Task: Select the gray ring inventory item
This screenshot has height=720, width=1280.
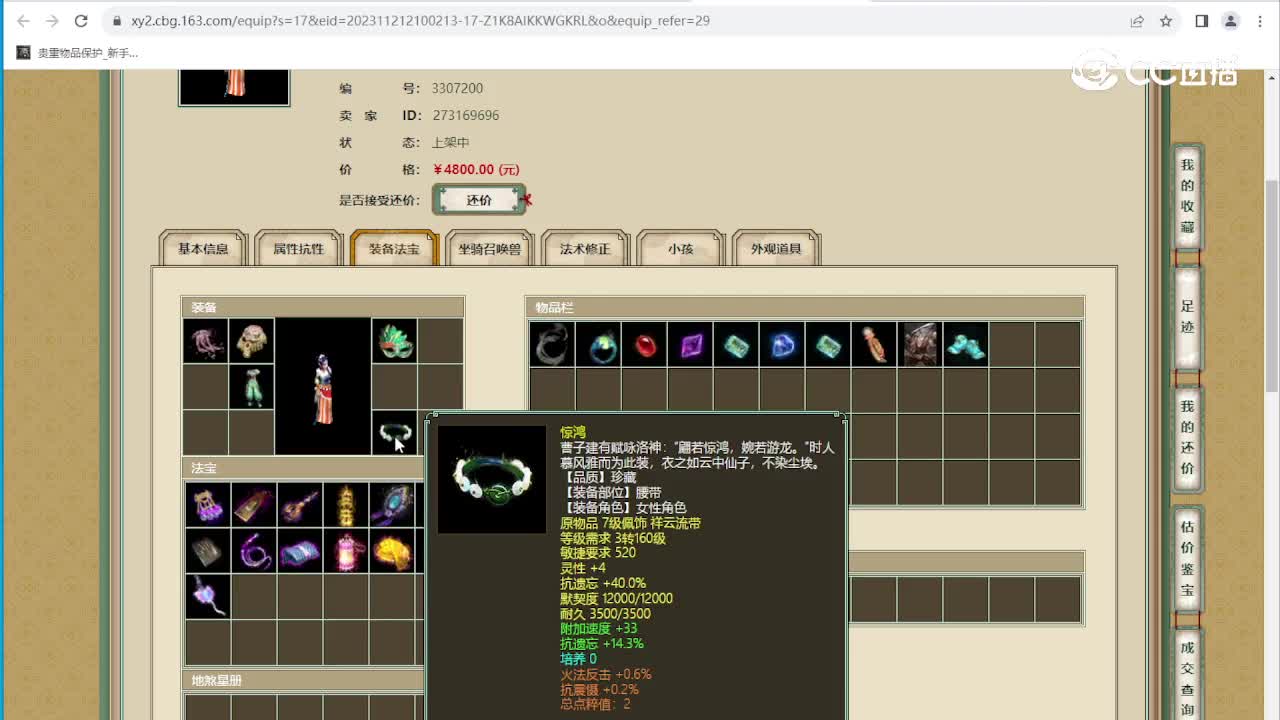Action: click(552, 344)
